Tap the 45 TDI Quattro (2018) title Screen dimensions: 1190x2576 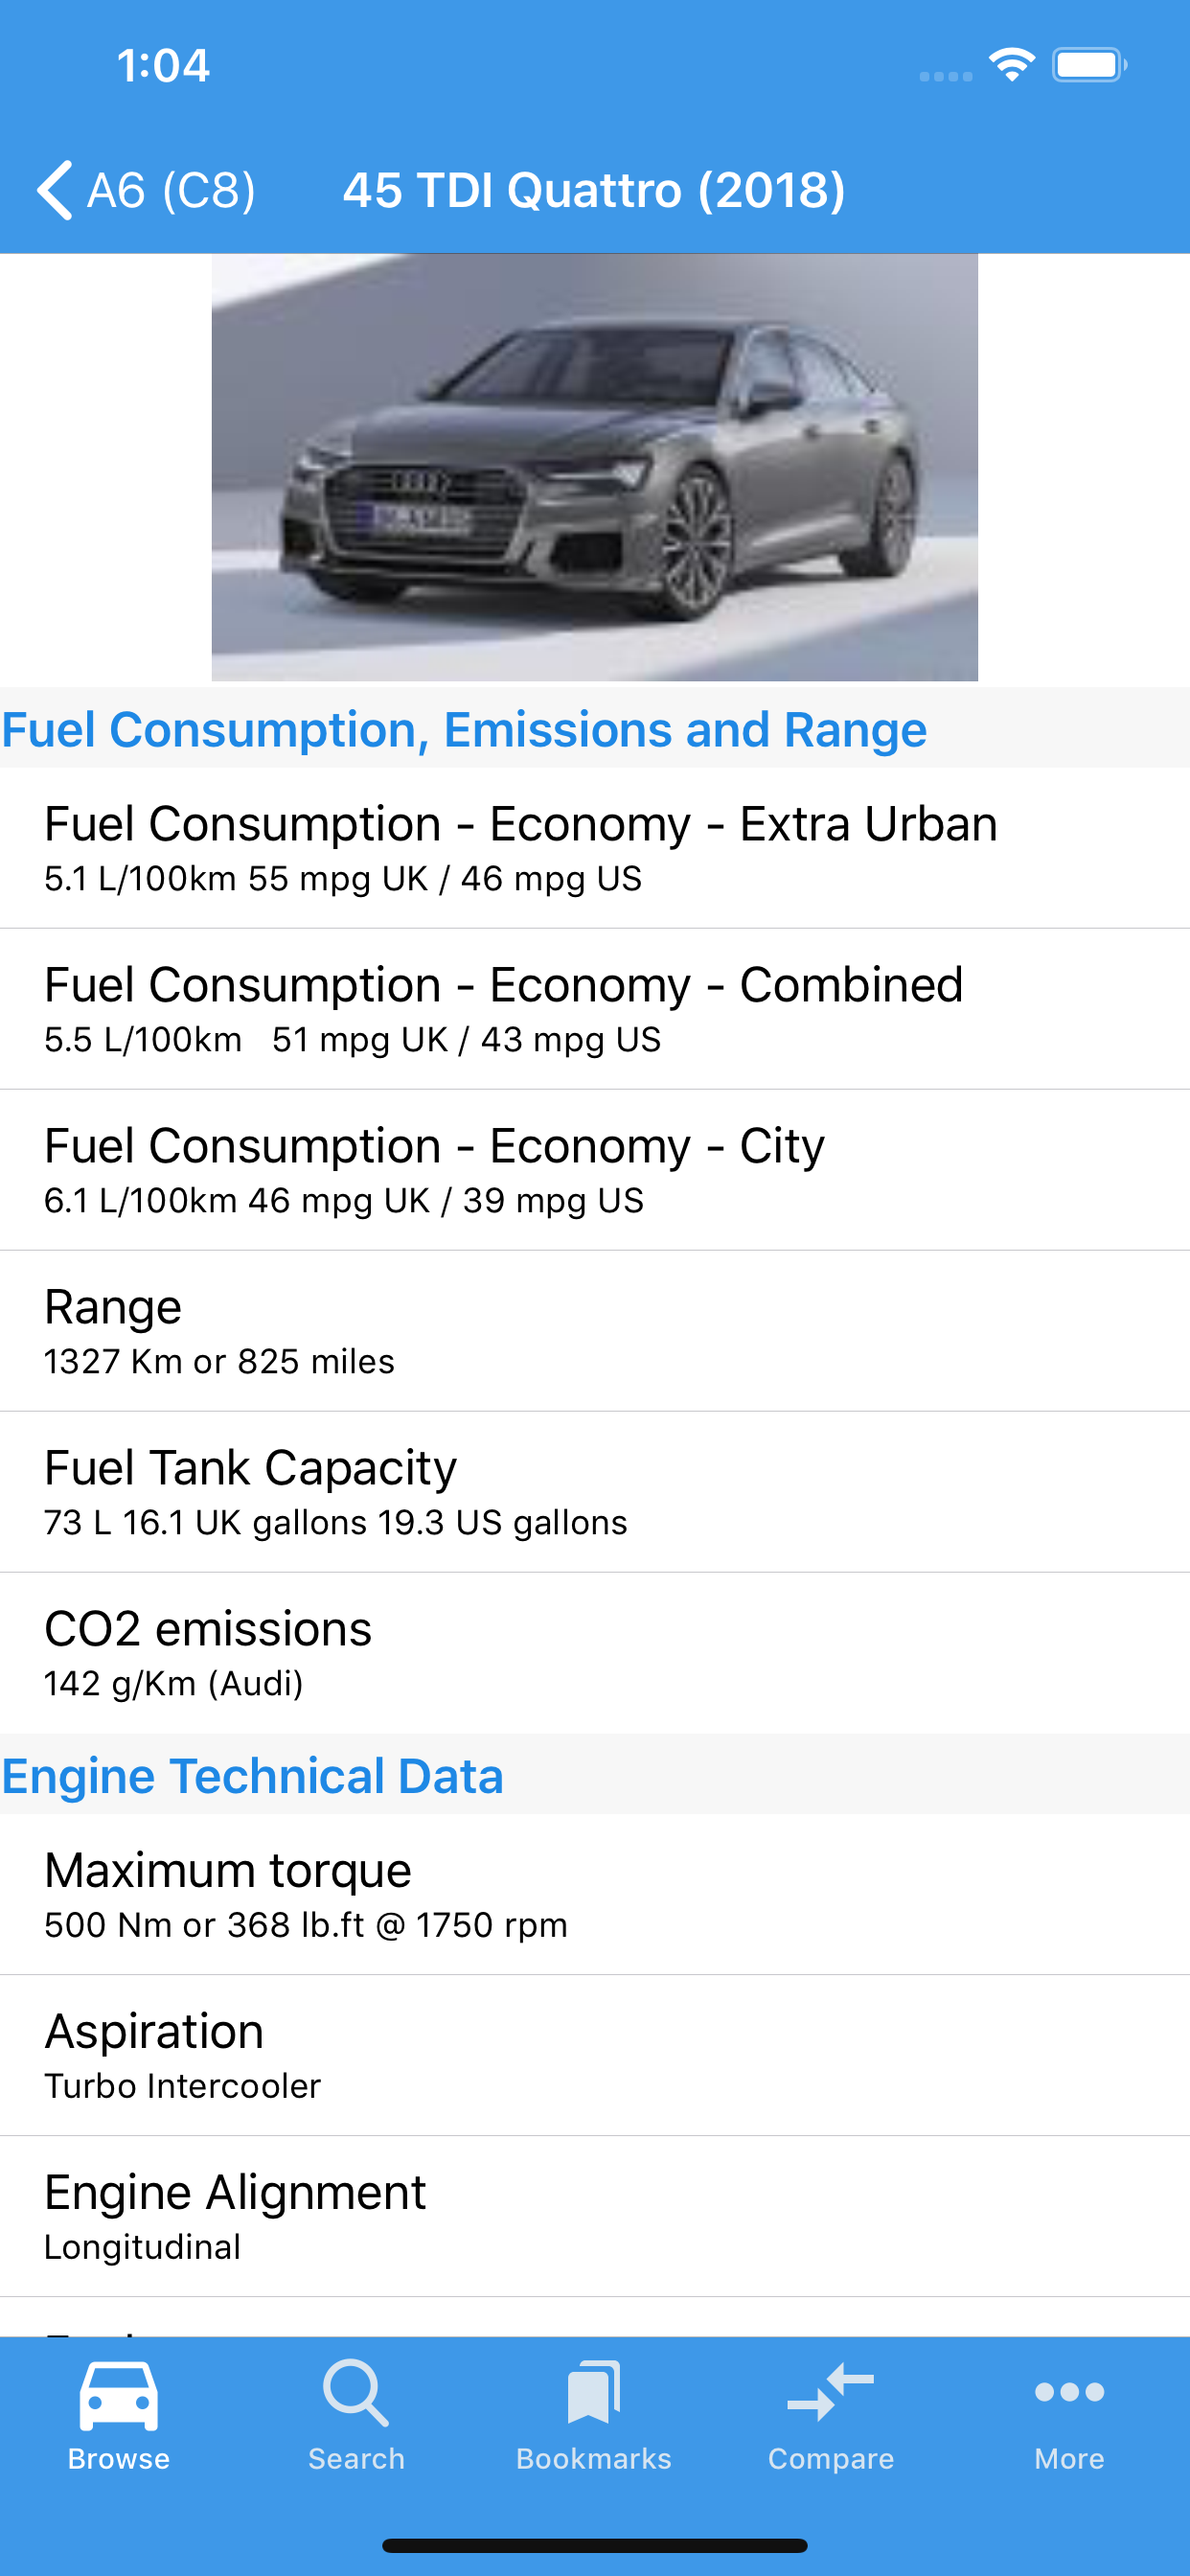(594, 190)
